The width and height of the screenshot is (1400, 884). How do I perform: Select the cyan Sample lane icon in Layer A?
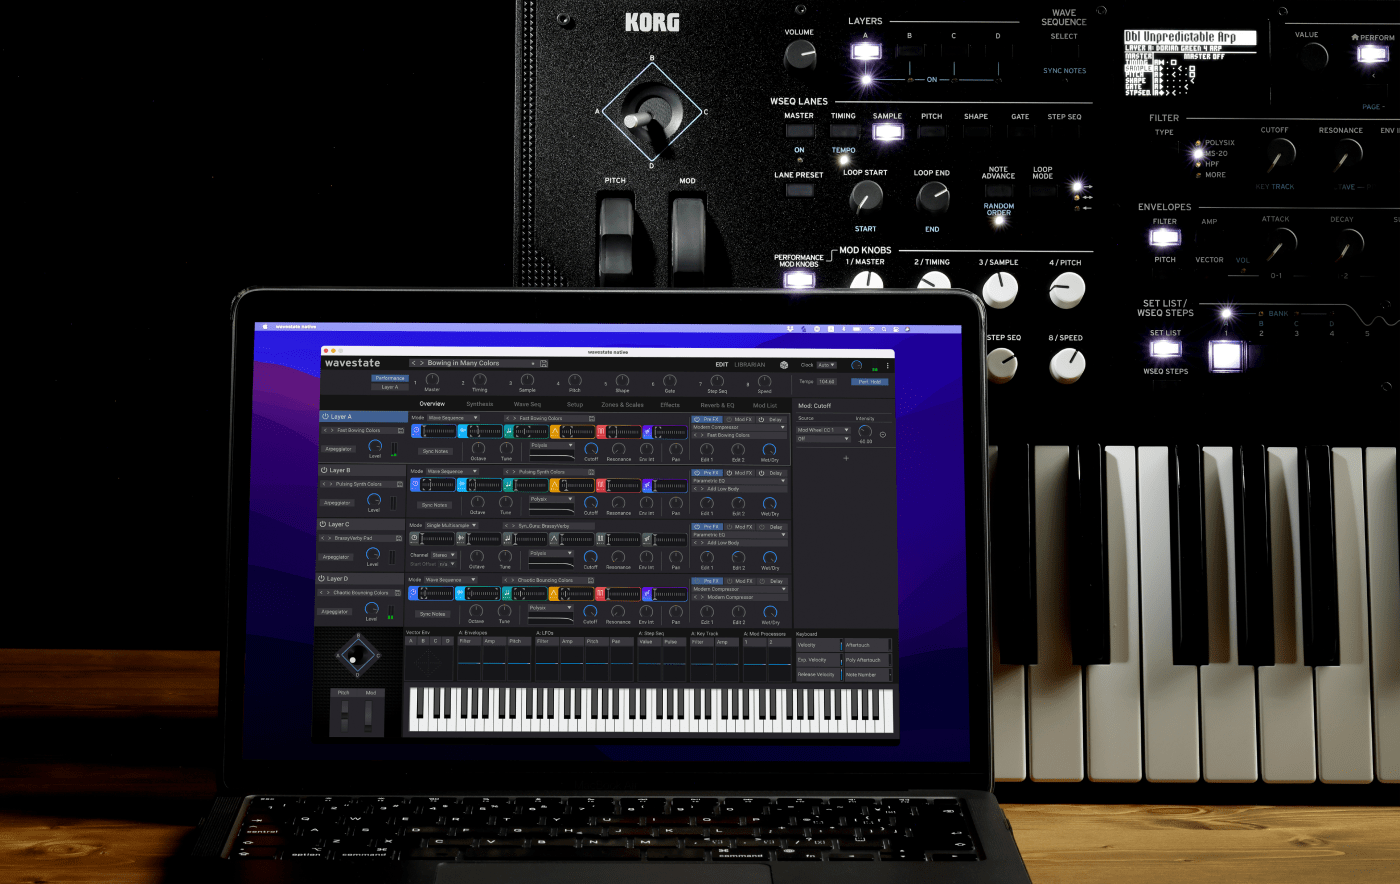(462, 431)
